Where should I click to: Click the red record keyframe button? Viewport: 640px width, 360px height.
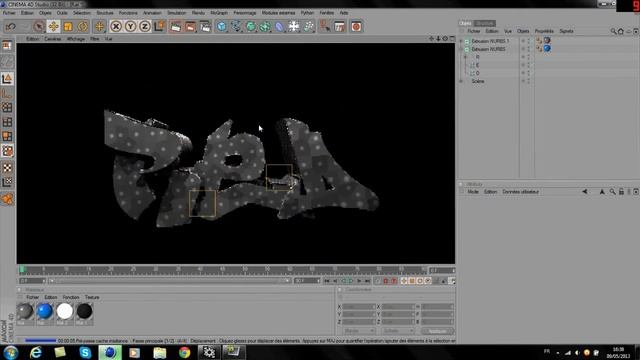[385, 281]
